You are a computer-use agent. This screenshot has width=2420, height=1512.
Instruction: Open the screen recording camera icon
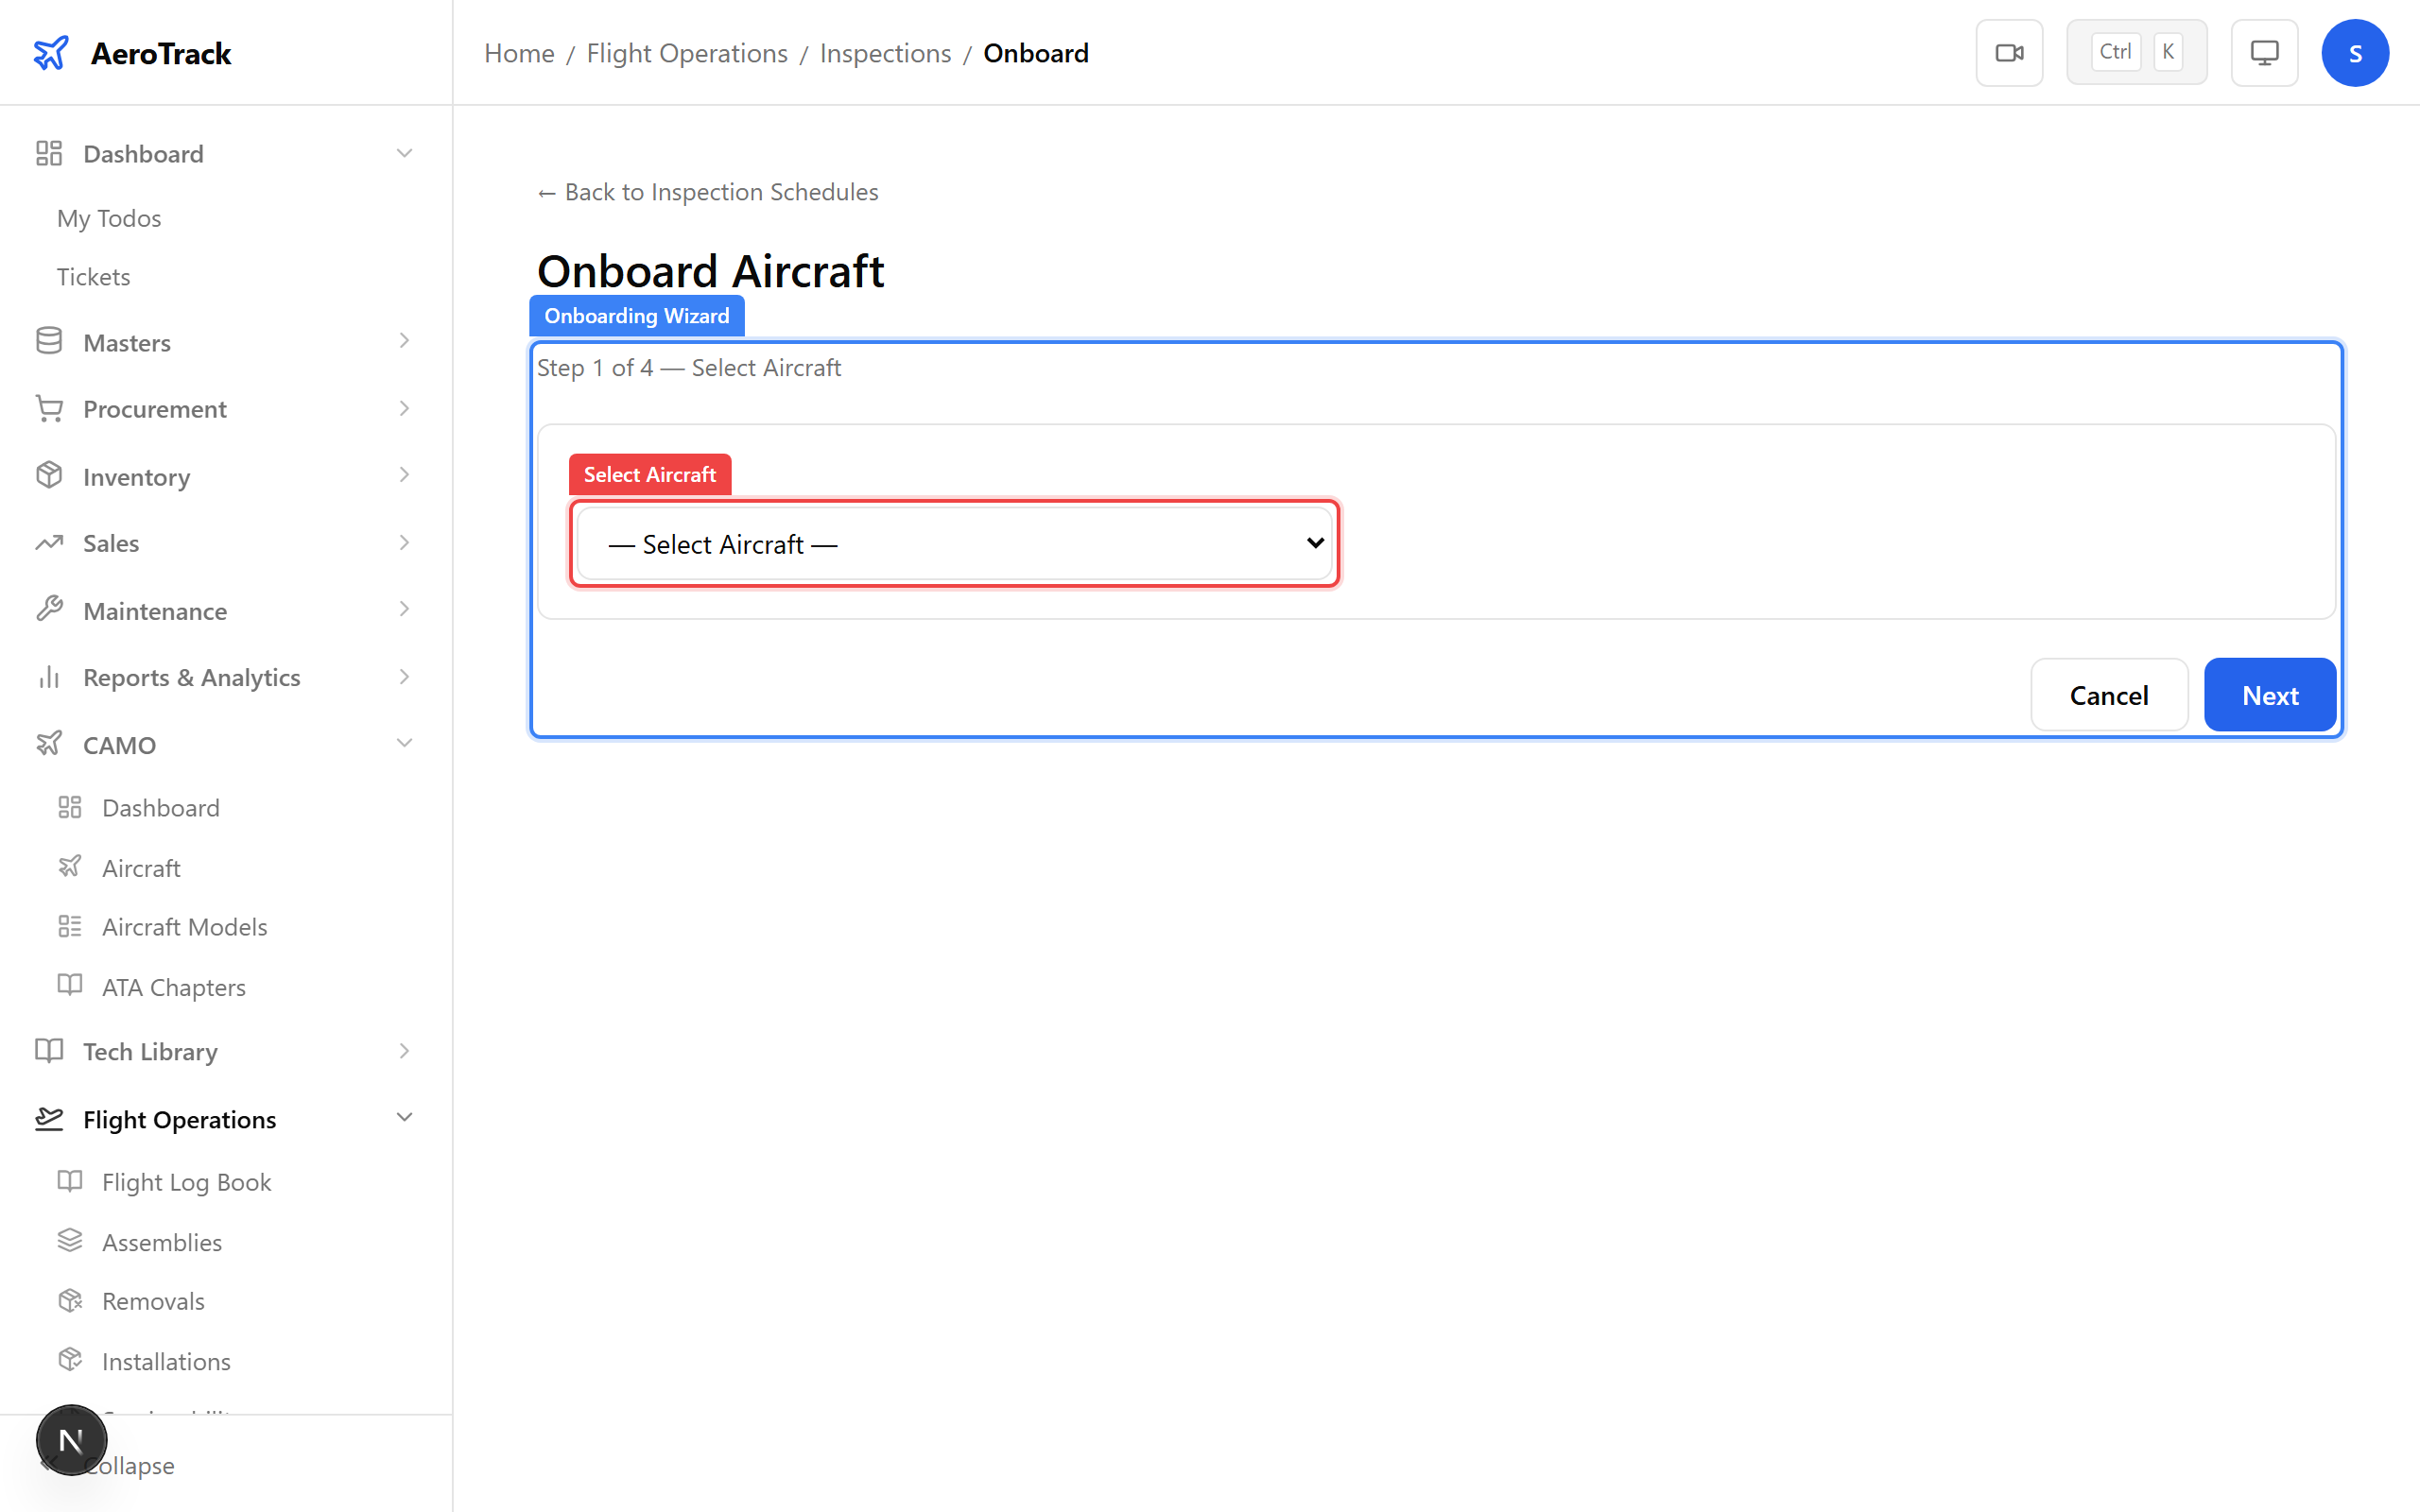(2009, 52)
